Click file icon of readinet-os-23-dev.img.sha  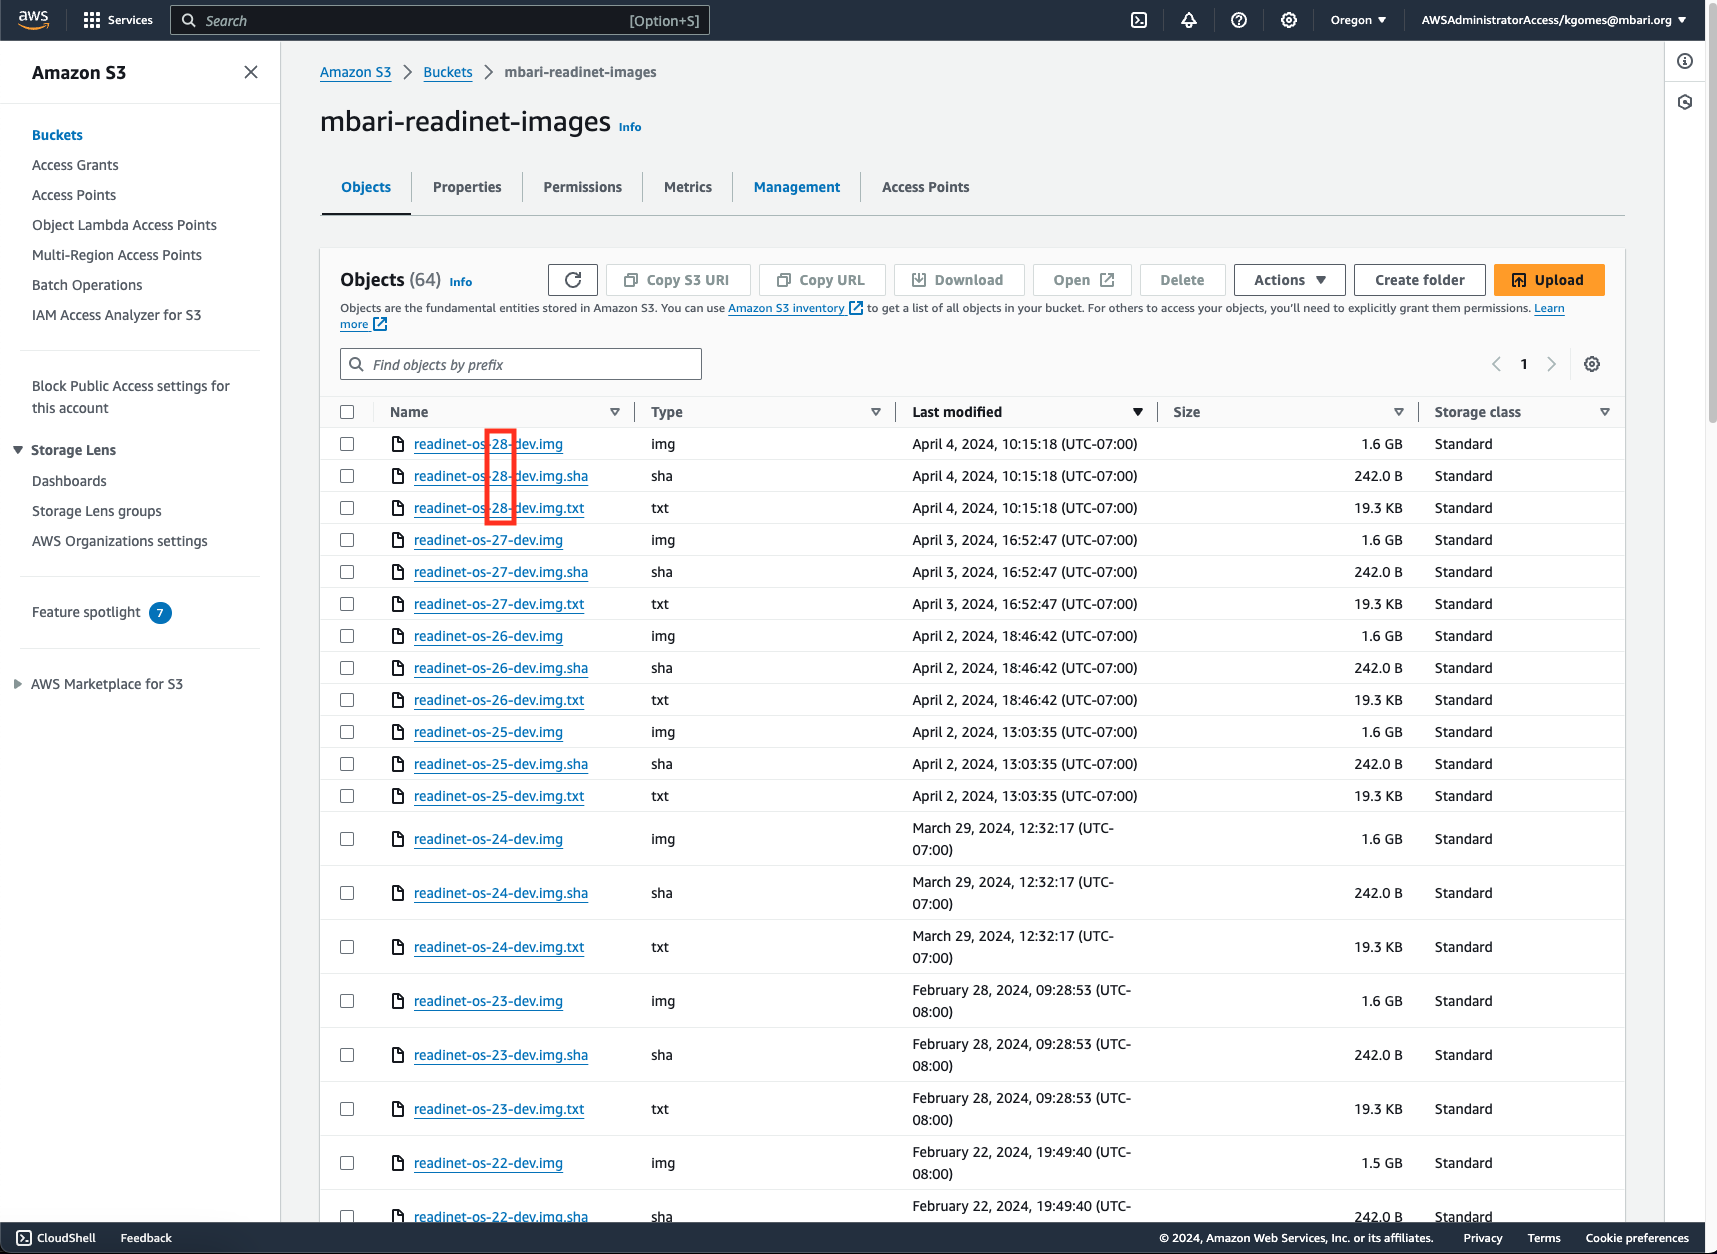click(x=398, y=1055)
